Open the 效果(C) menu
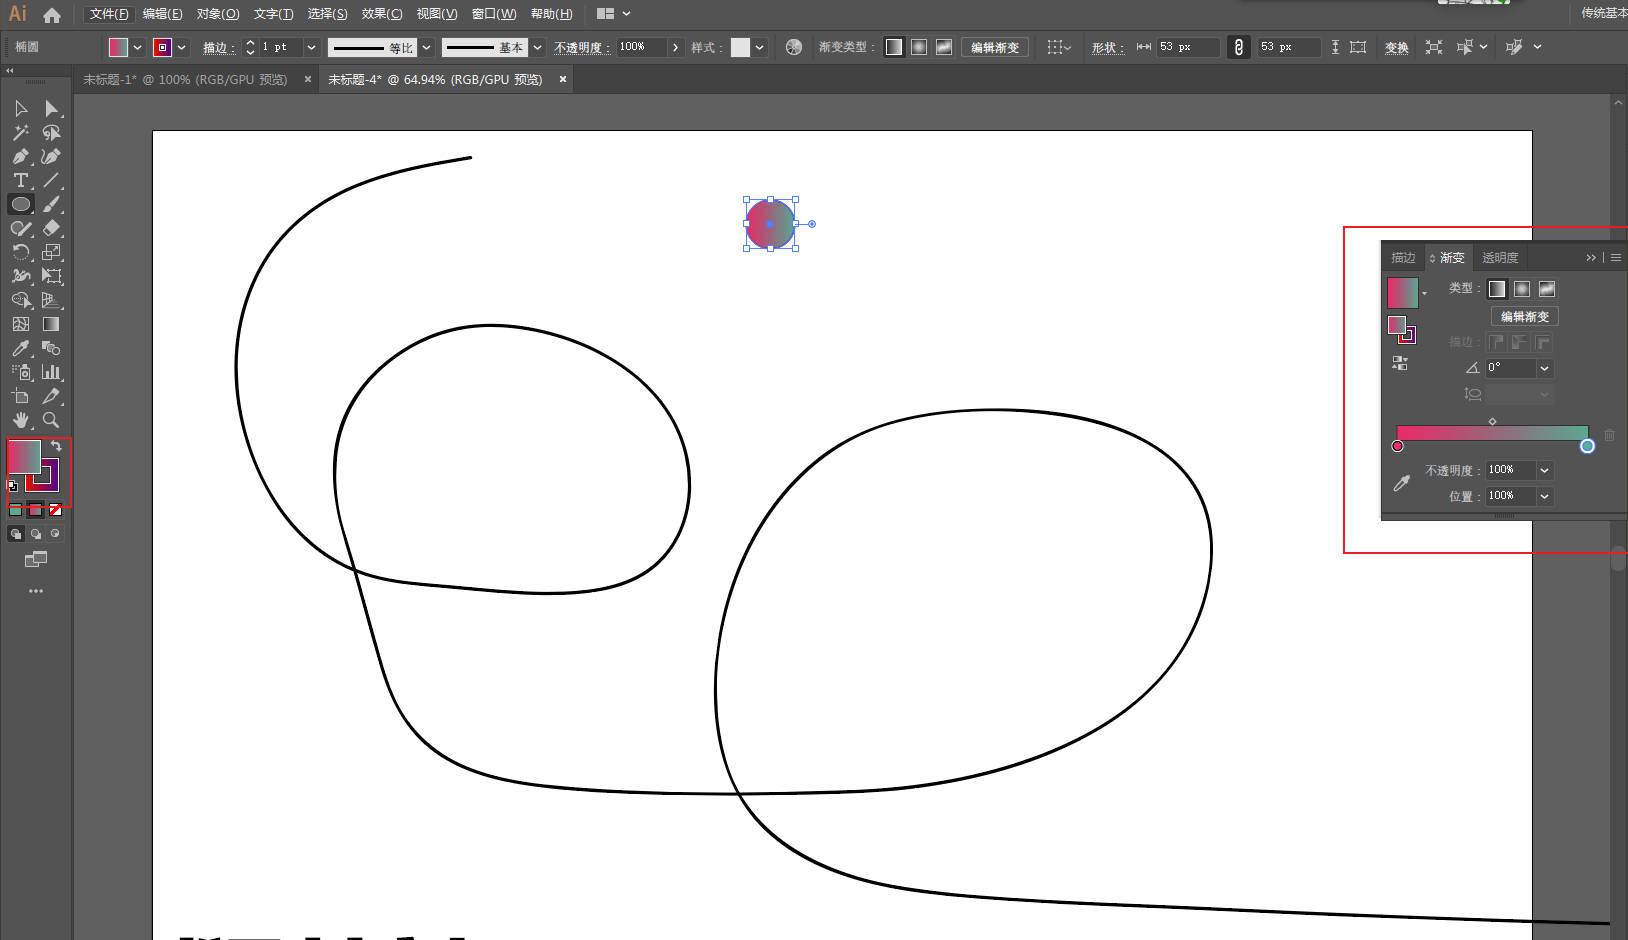This screenshot has width=1628, height=940. tap(381, 14)
